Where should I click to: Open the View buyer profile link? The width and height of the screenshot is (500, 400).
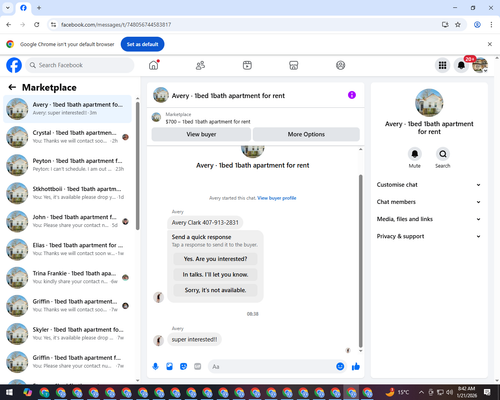pyautogui.click(x=277, y=198)
